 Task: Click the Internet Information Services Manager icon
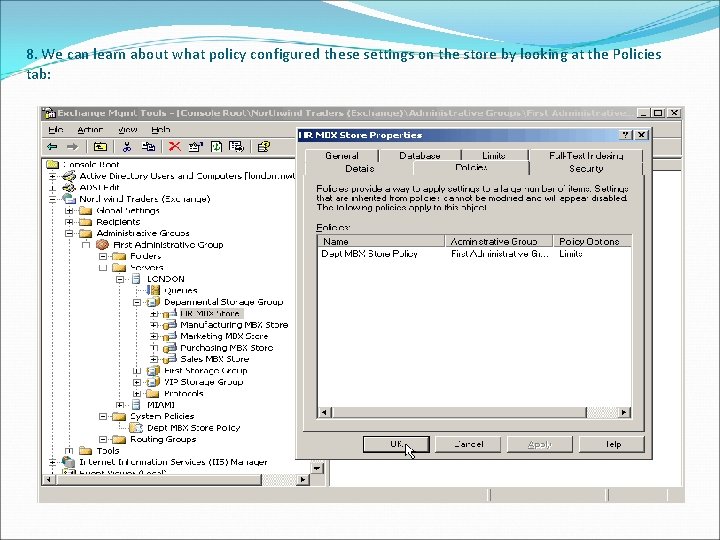69,462
